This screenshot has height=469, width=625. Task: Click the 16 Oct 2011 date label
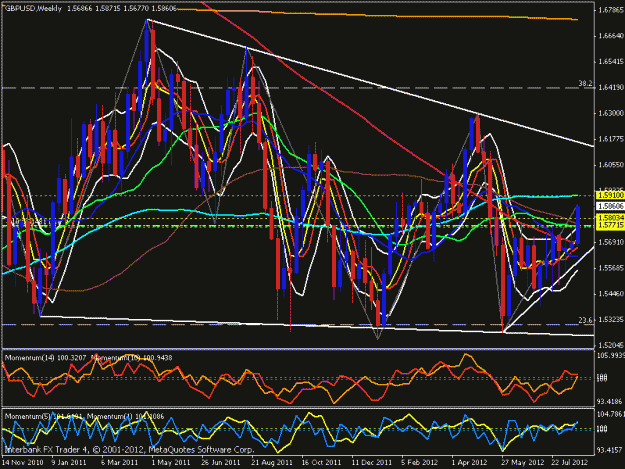pos(321,463)
